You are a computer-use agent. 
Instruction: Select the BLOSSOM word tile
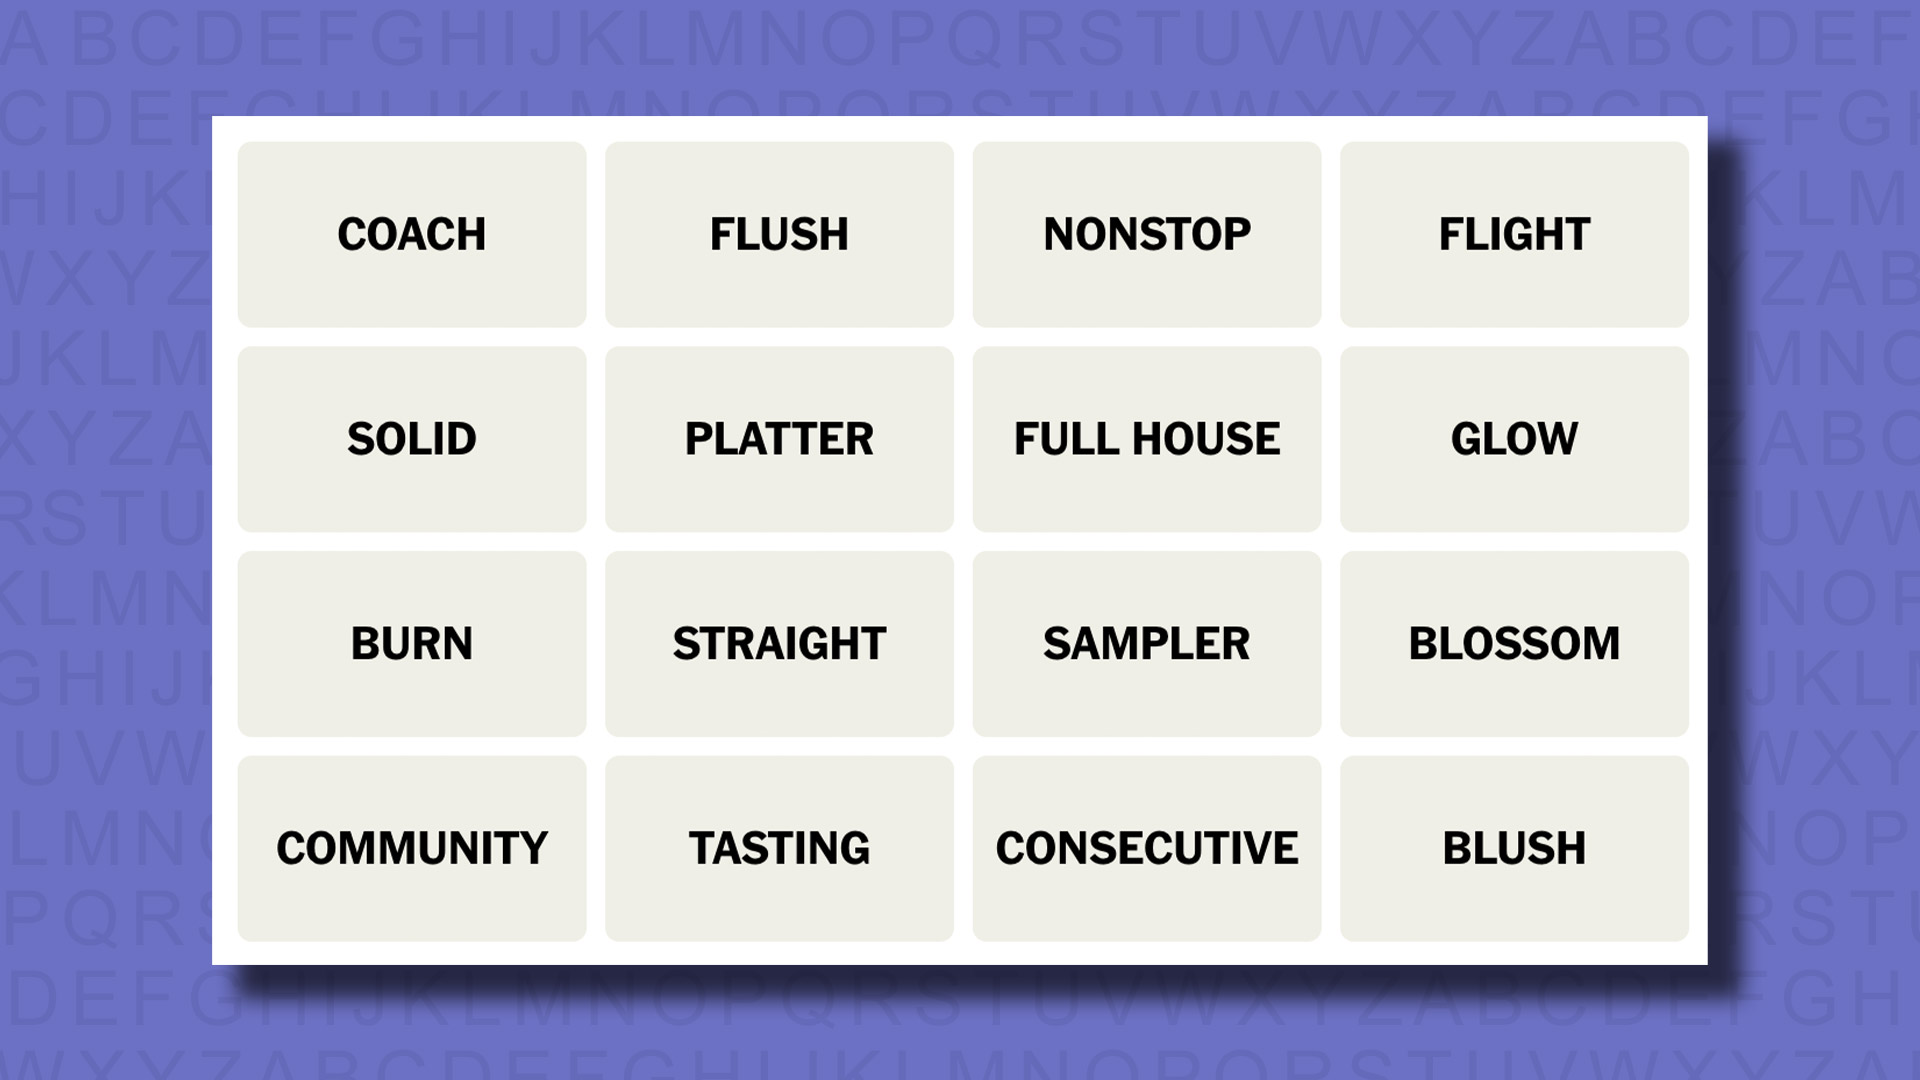(x=1514, y=642)
